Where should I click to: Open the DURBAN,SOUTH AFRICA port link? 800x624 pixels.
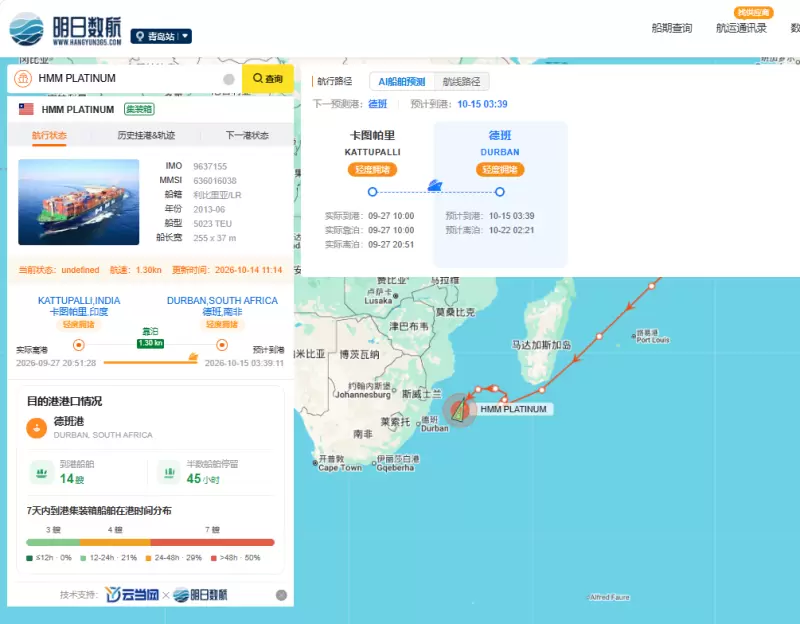[222, 301]
